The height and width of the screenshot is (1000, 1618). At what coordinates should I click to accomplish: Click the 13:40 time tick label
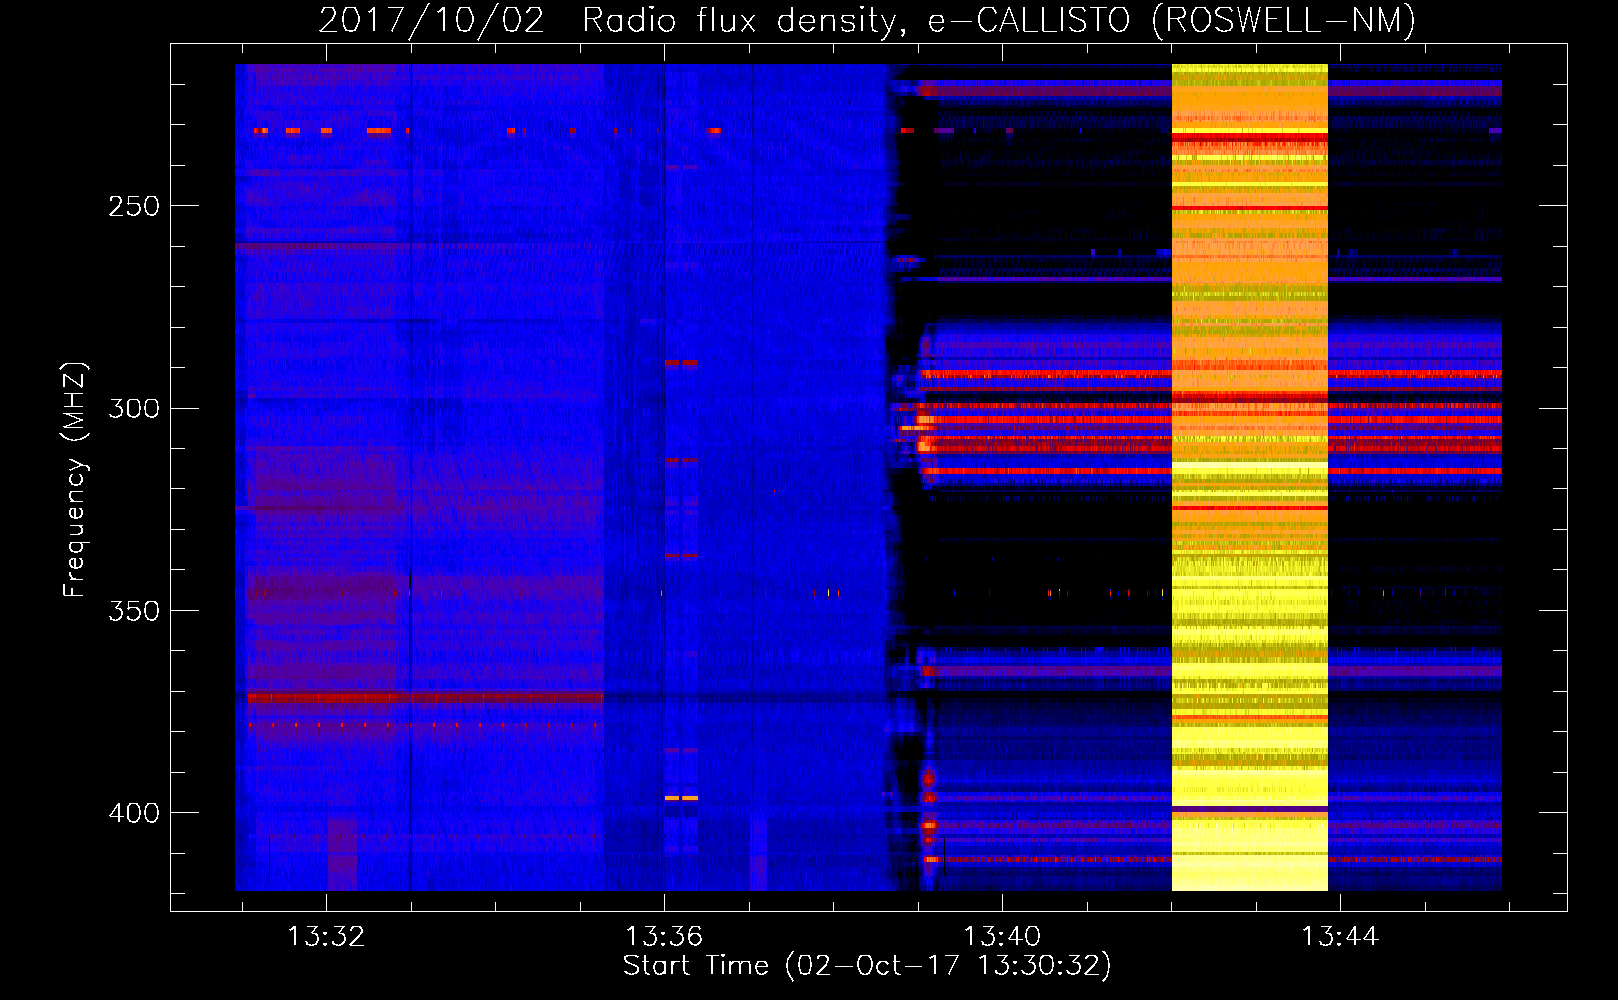(1002, 937)
